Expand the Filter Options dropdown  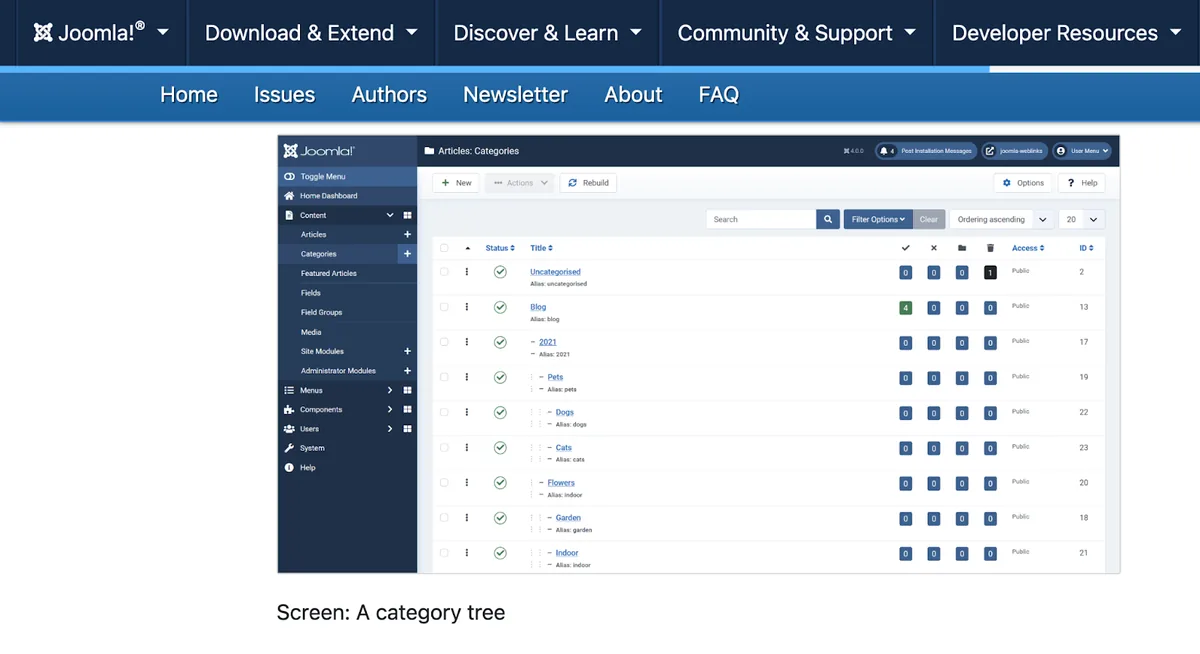tap(878, 219)
